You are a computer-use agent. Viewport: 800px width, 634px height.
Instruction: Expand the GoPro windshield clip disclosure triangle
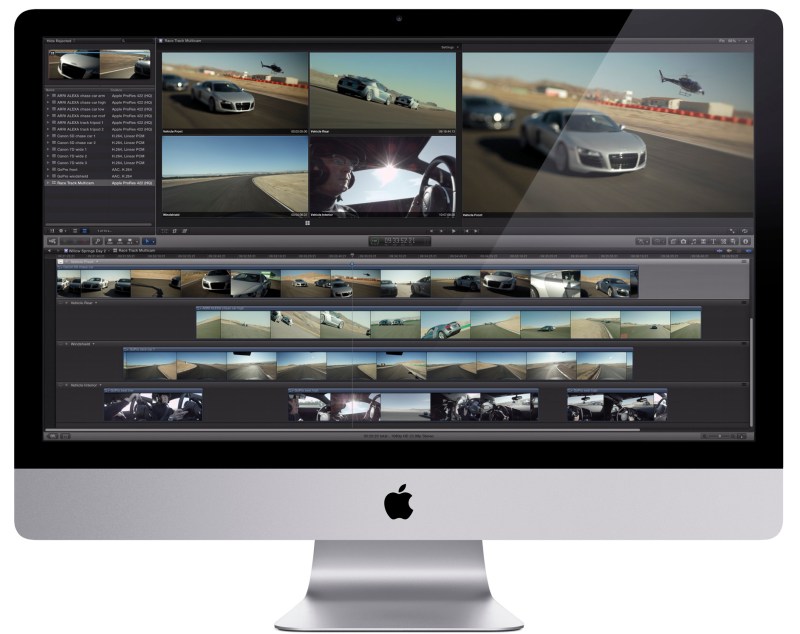48,178
